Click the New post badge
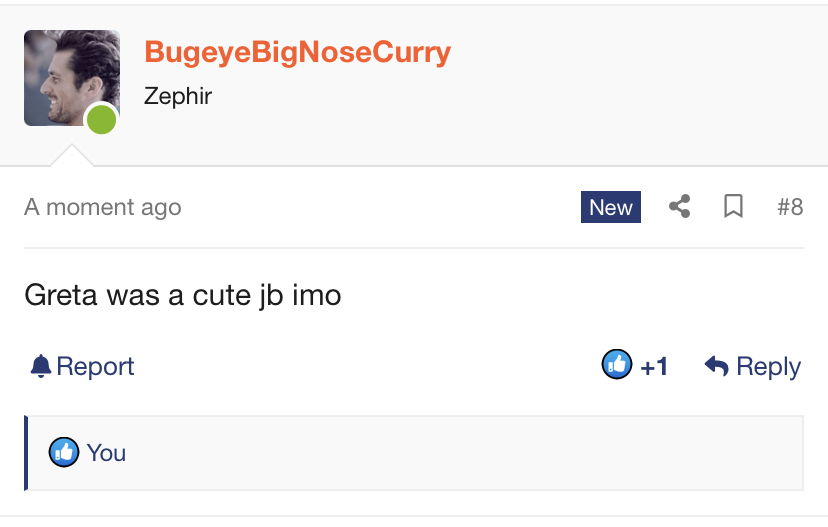Viewport: 828px width, 527px height. tap(611, 207)
